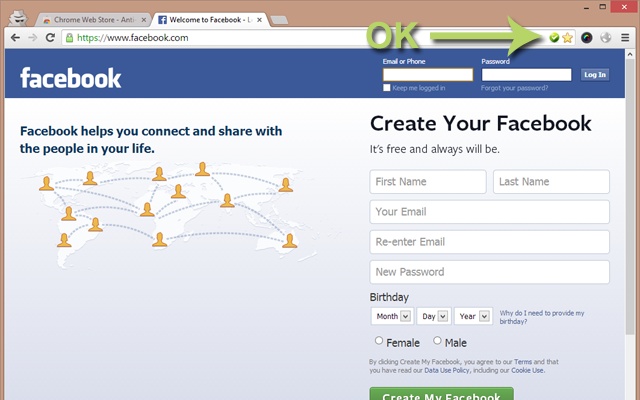Click the text It's free and always will be
This screenshot has width=640, height=400.
[x=435, y=149]
